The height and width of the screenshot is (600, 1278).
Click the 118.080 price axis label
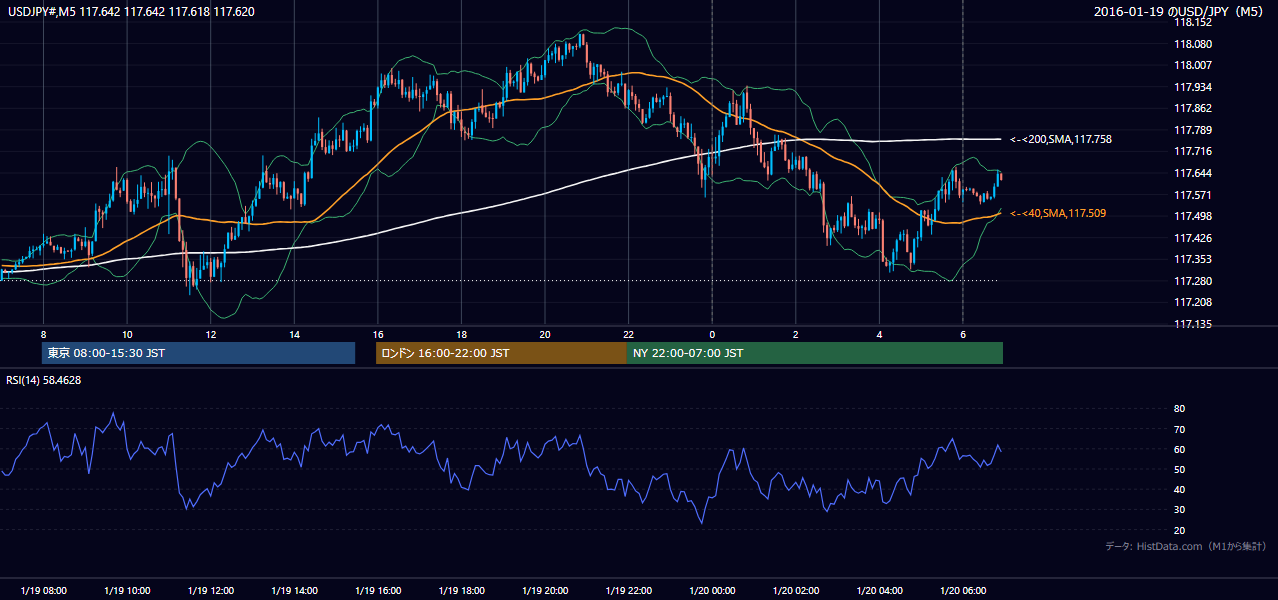click(x=1193, y=45)
